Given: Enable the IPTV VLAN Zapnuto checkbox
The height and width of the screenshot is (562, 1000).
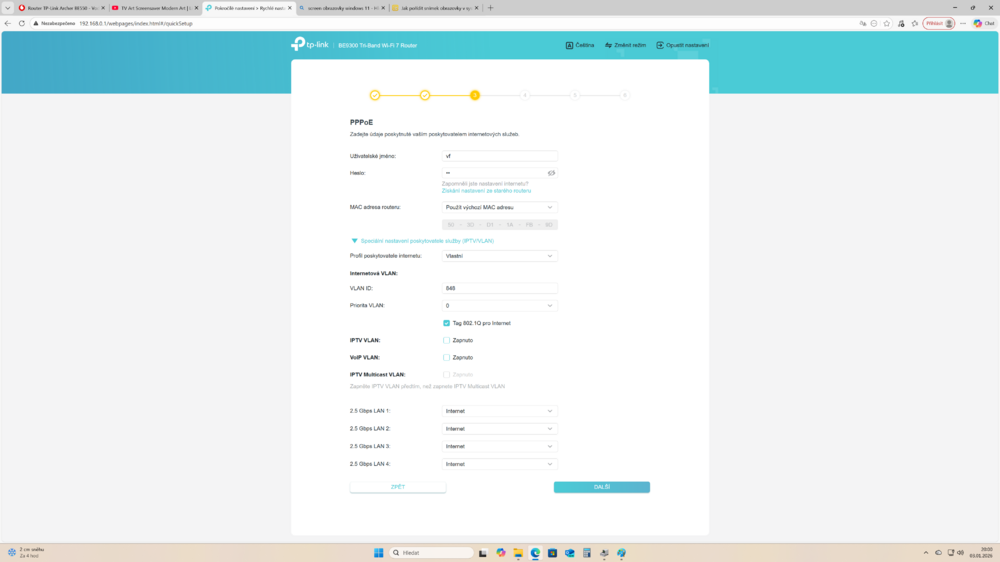Looking at the screenshot, I should 447,340.
